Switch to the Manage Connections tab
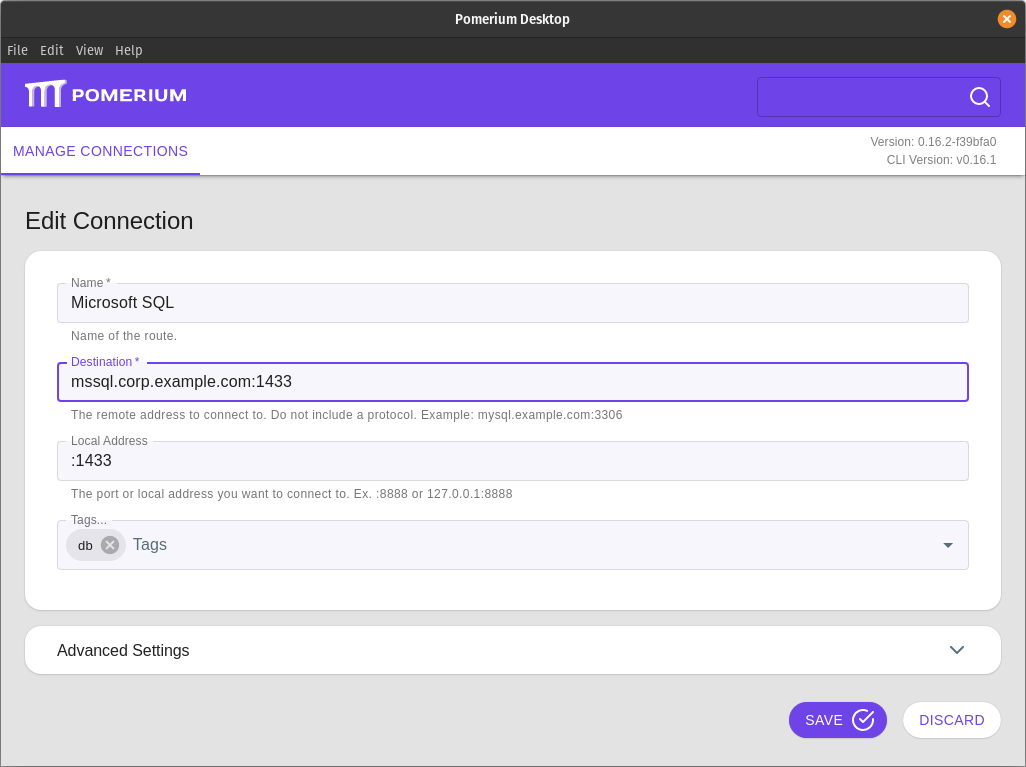This screenshot has height=767, width=1026. coord(100,151)
